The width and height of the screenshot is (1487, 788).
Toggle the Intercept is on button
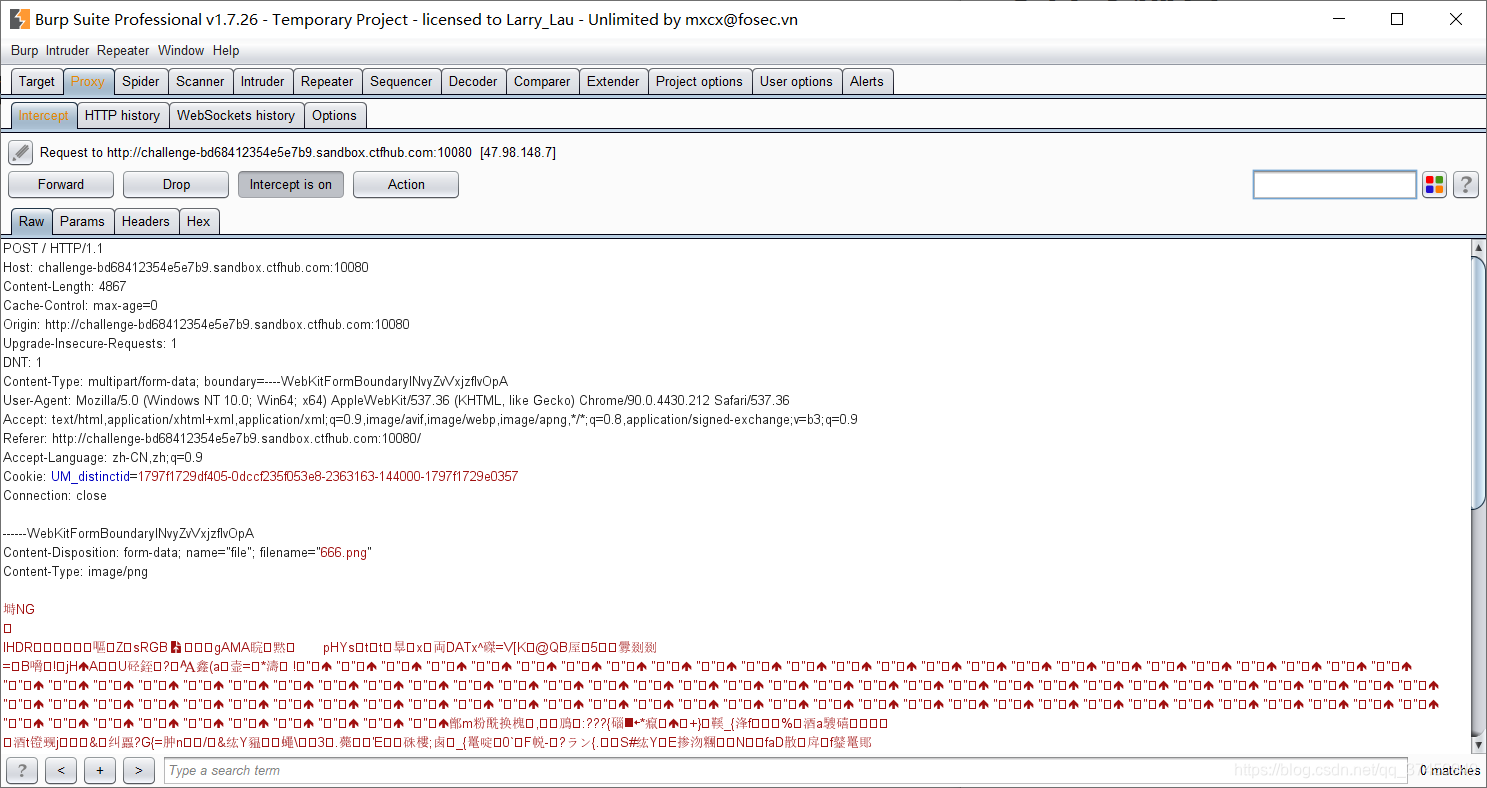coord(291,184)
